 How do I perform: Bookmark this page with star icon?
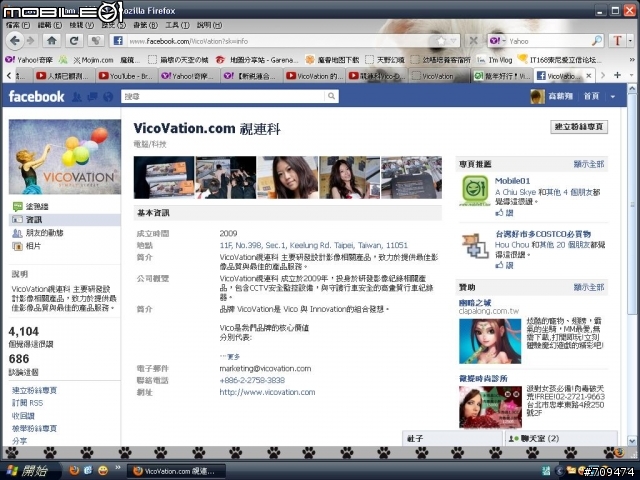[x=441, y=41]
